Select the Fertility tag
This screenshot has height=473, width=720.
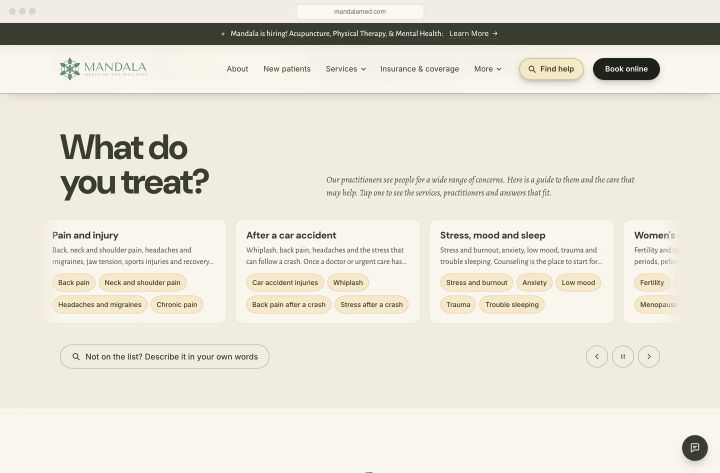click(x=652, y=282)
